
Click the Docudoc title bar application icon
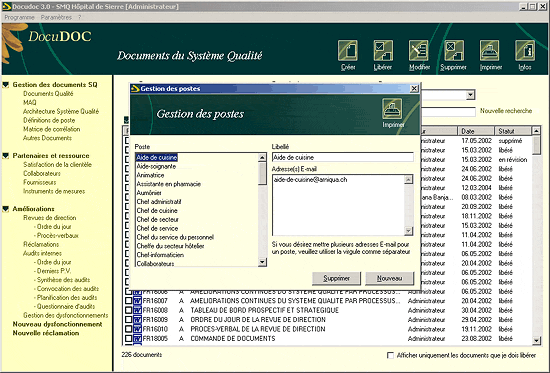pyautogui.click(x=7, y=7)
